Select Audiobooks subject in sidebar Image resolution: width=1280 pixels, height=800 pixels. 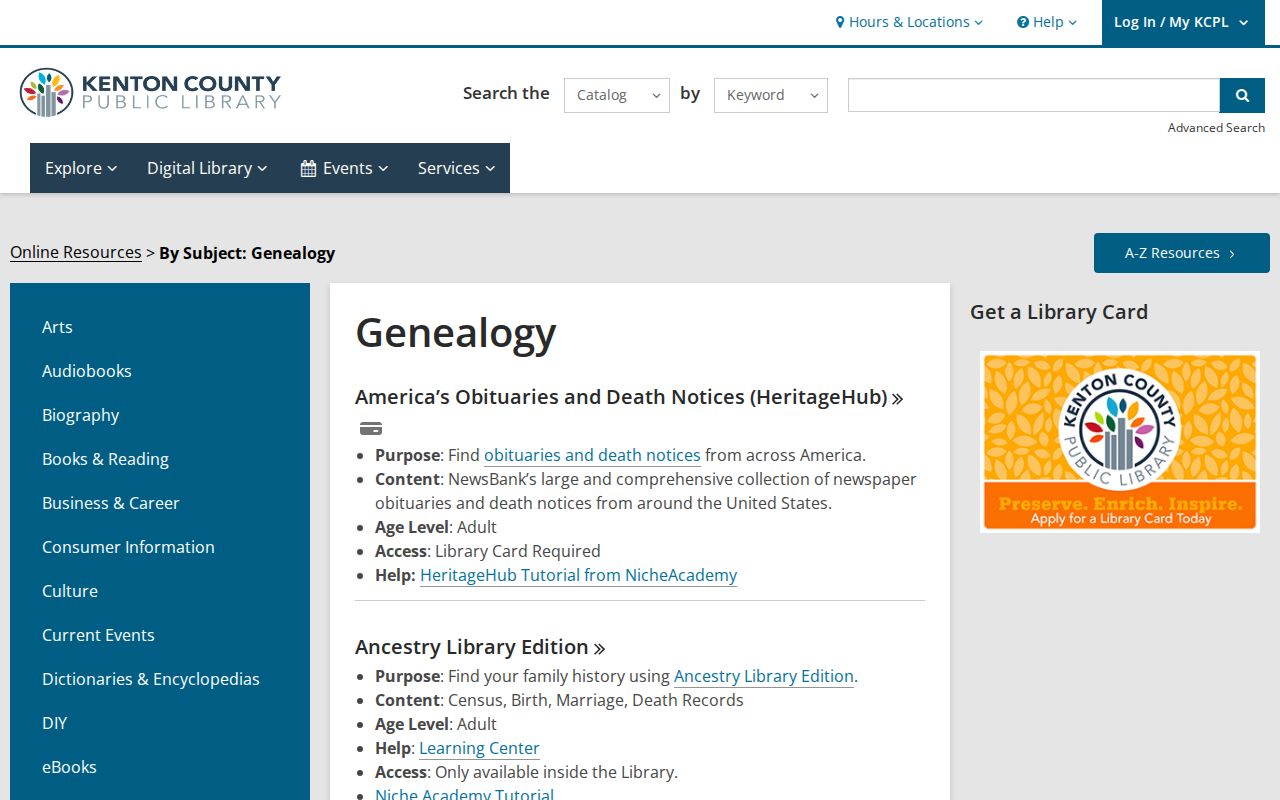pyautogui.click(x=87, y=371)
